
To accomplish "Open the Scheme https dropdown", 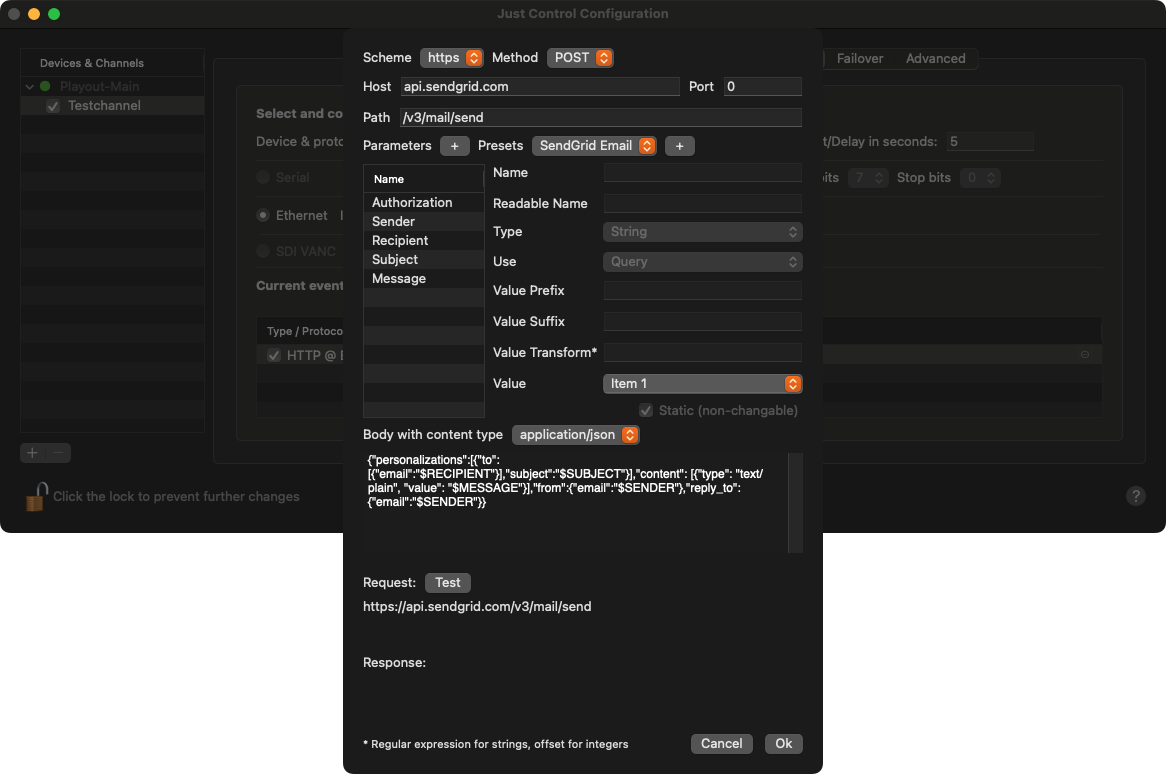I will point(451,58).
